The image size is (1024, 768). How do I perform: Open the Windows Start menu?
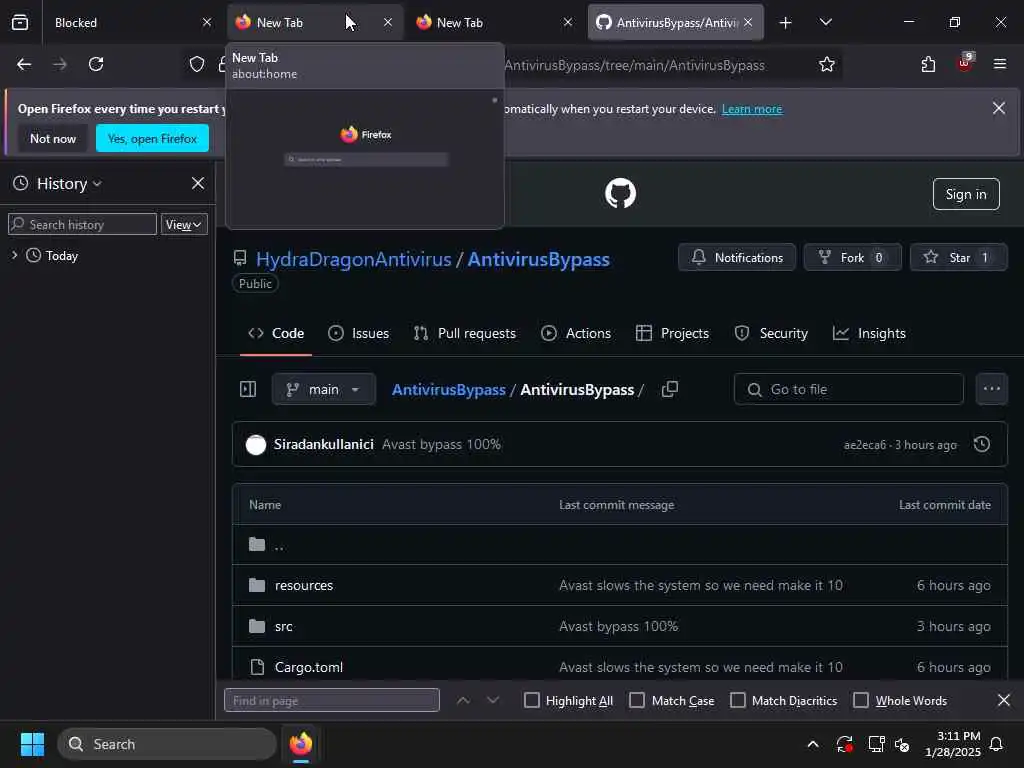tap(32, 744)
